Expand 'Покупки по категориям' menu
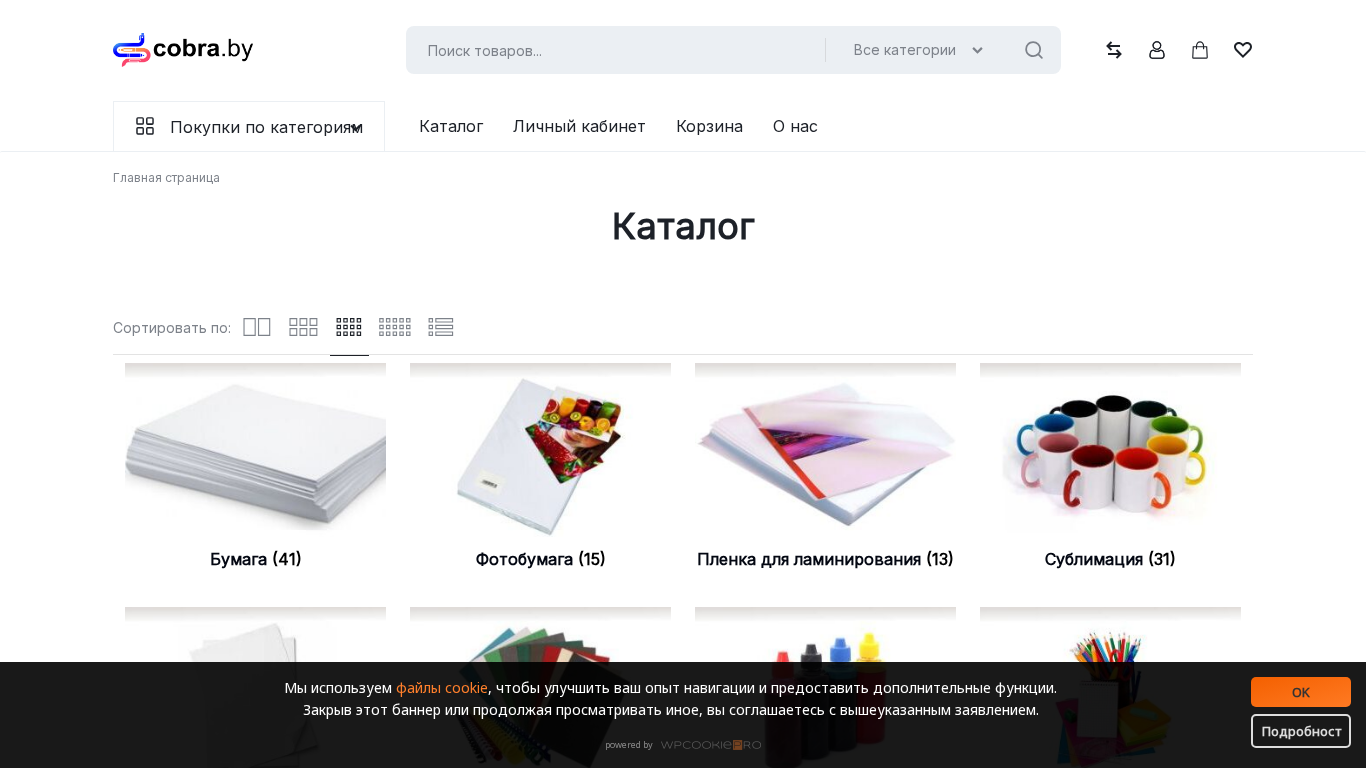 point(249,127)
